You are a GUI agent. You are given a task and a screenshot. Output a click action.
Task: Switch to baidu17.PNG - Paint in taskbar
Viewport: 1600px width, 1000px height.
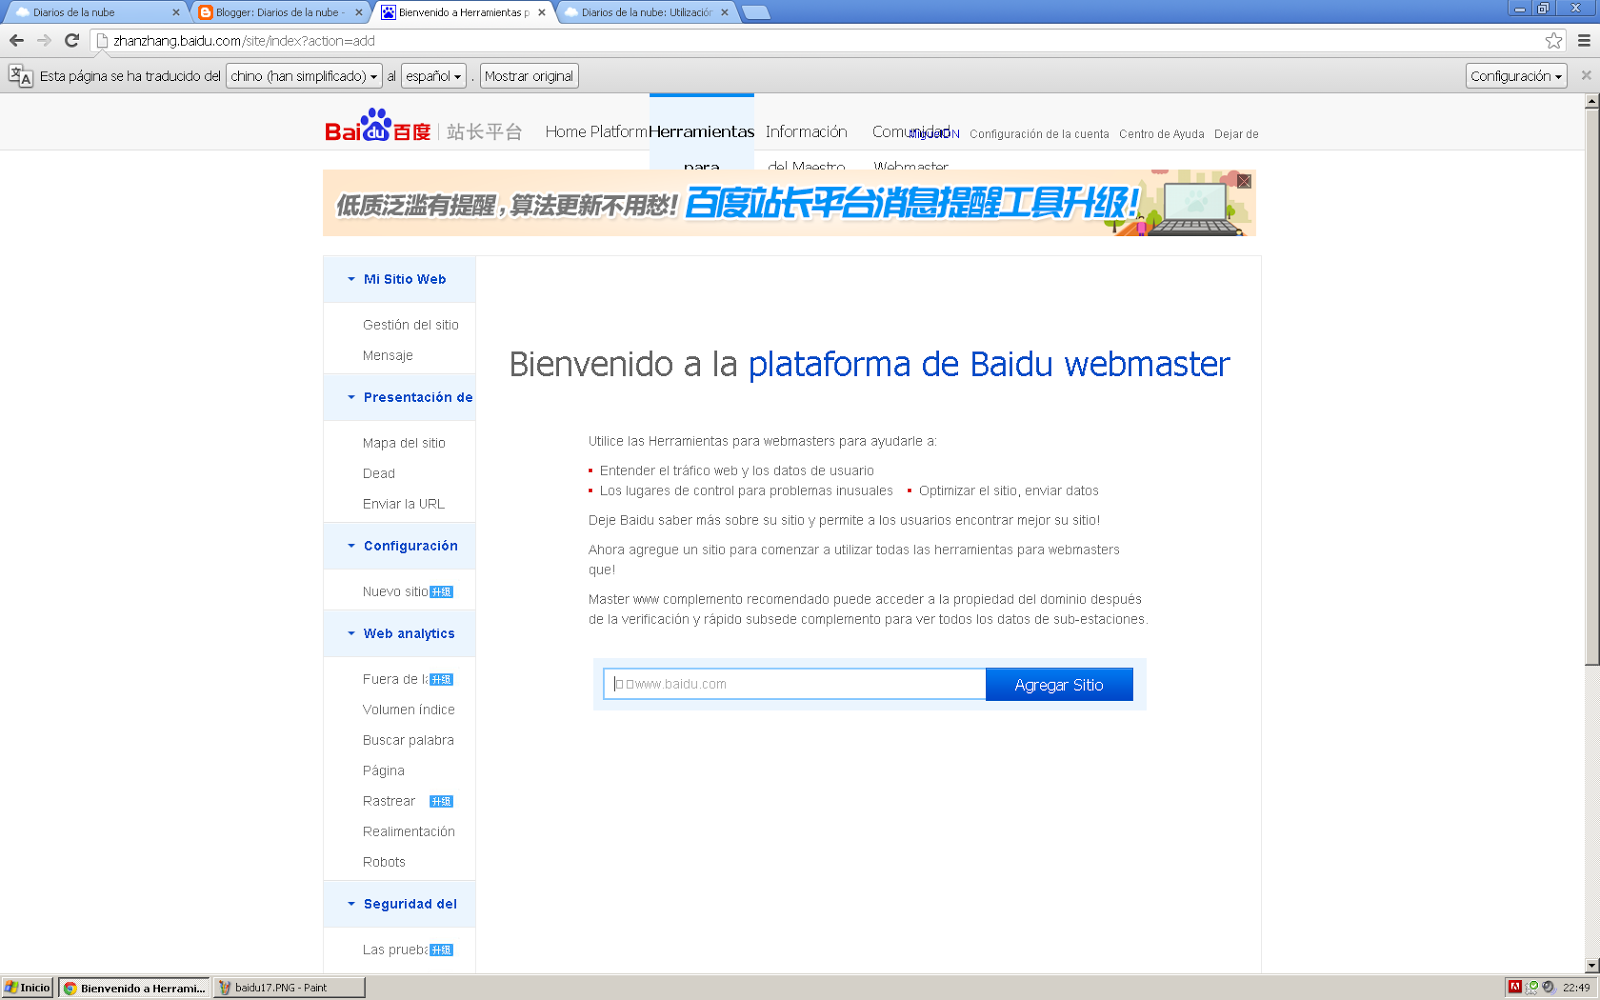[289, 987]
